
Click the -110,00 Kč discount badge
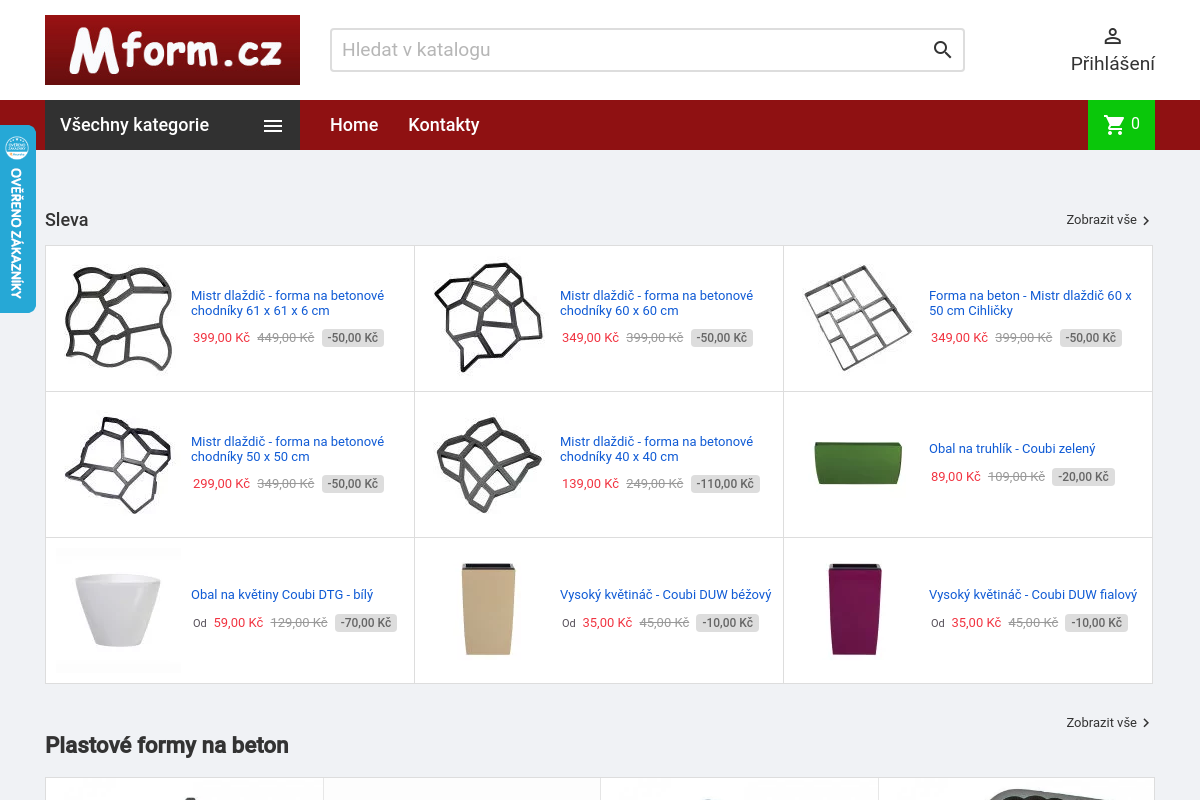(x=725, y=484)
